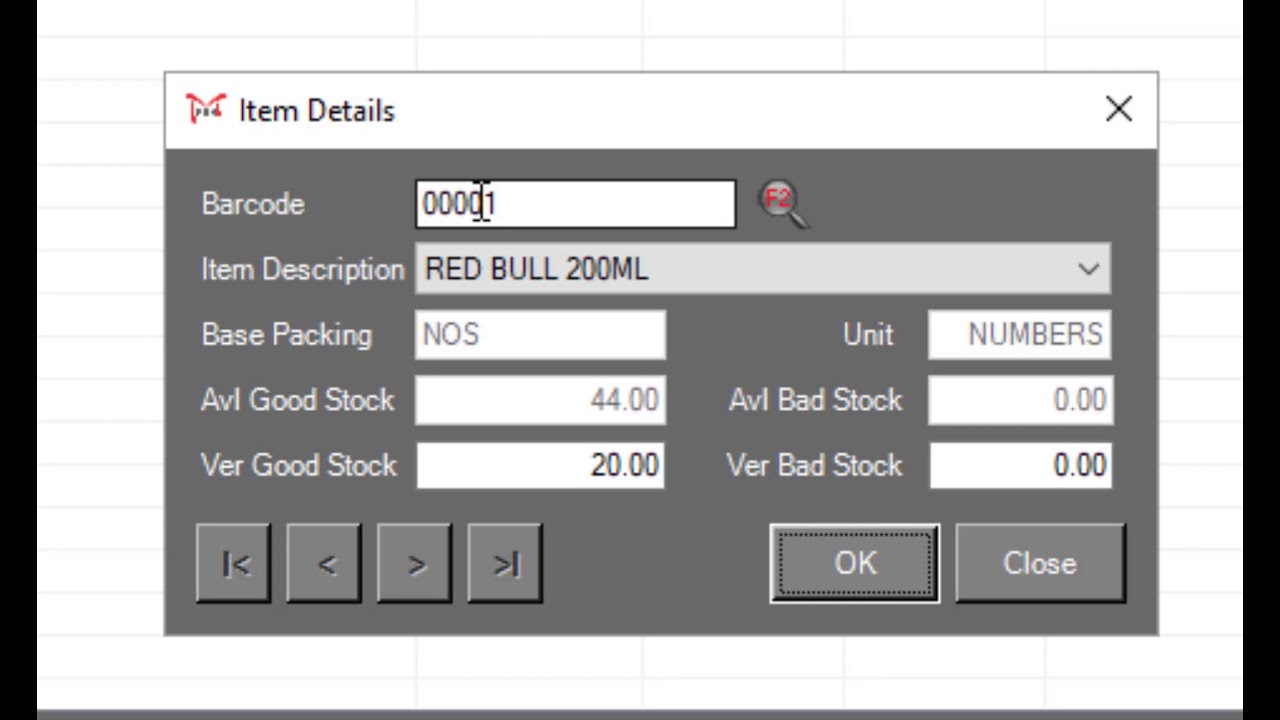Click the Barcode label text
The image size is (1280, 720).
[253, 204]
